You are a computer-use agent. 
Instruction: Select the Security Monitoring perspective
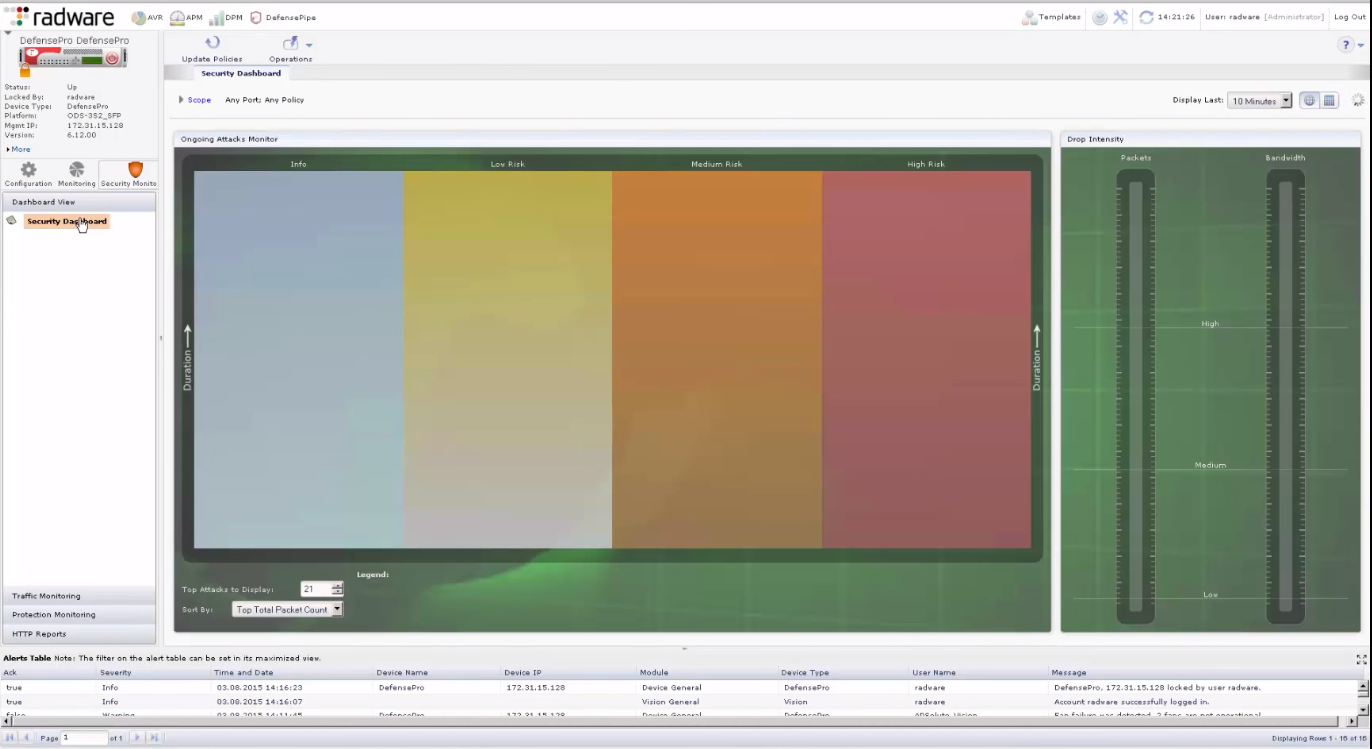(x=129, y=174)
